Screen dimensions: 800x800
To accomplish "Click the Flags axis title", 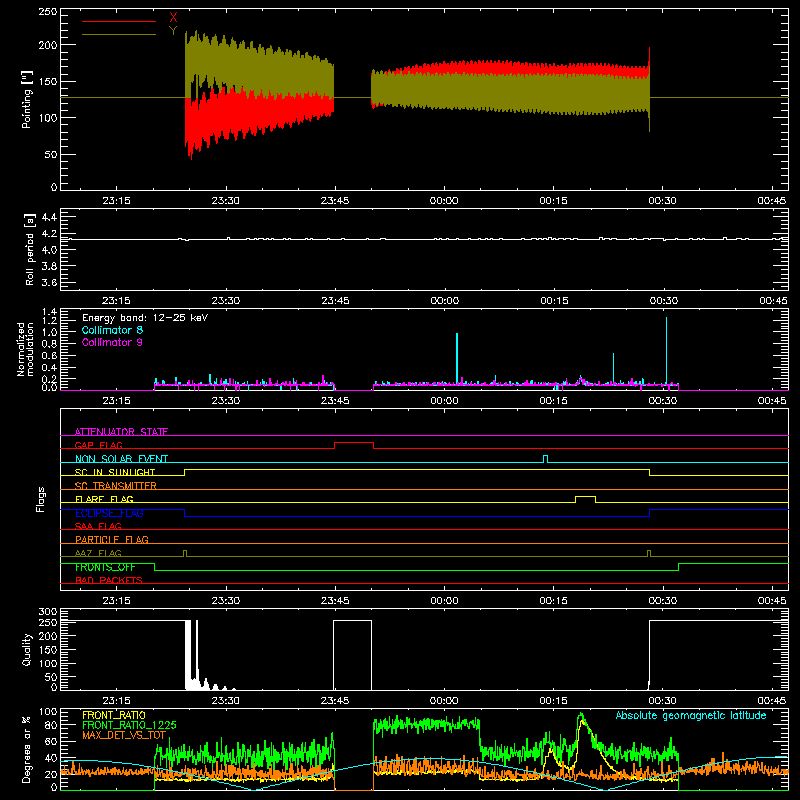I will tap(40, 499).
